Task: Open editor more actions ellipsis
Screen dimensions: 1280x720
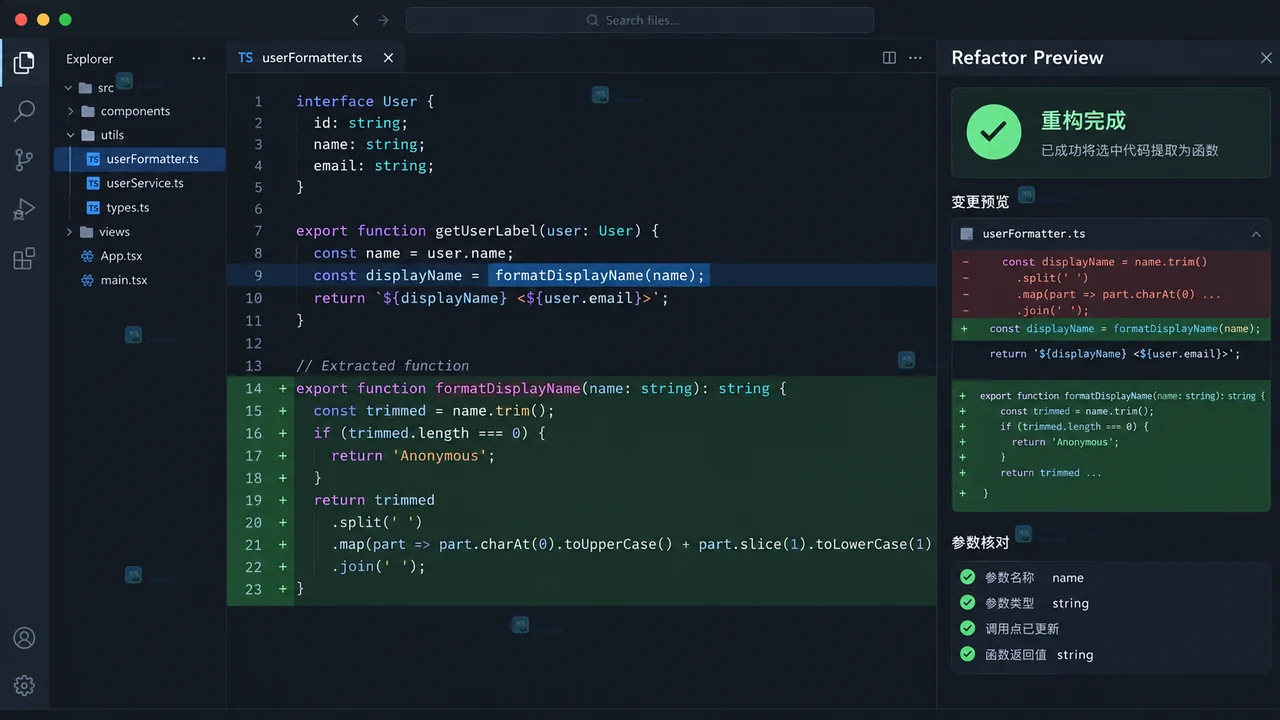Action: pos(915,58)
